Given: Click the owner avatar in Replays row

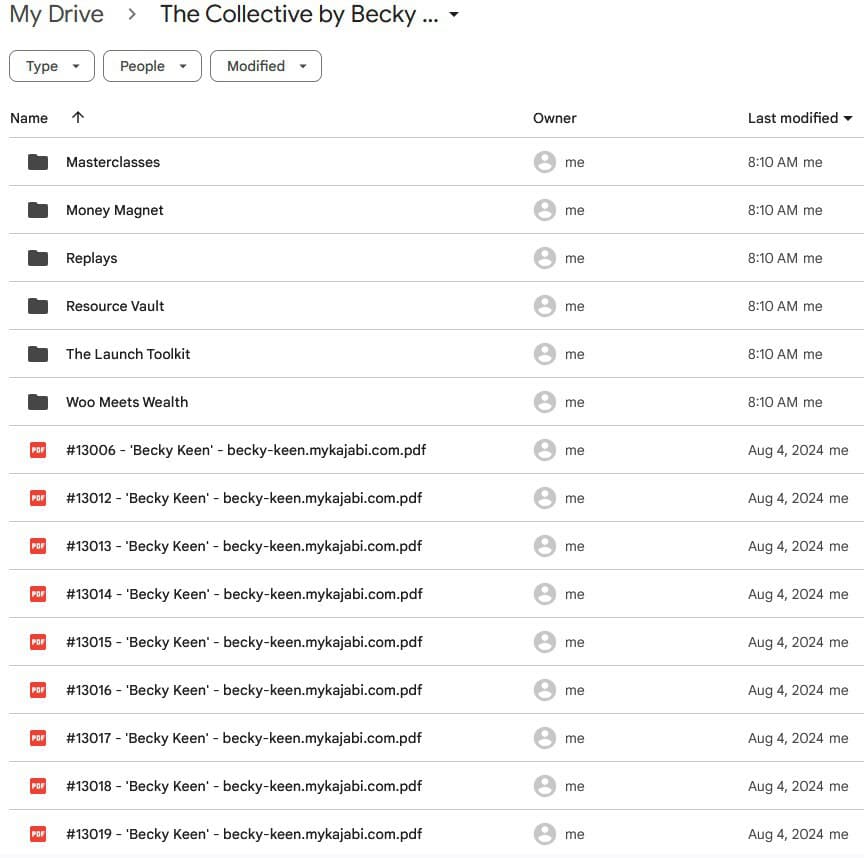Looking at the screenshot, I should coord(545,258).
